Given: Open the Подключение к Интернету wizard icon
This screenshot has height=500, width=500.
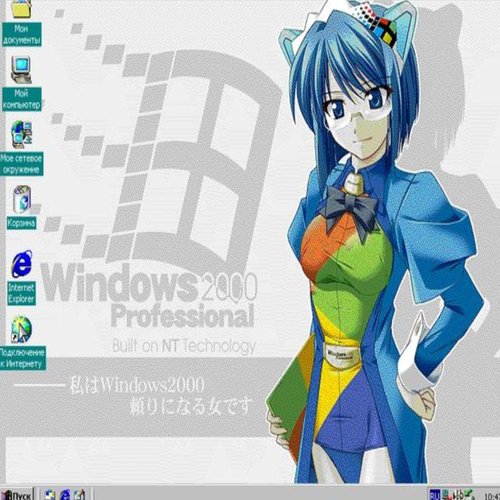Looking at the screenshot, I should [21, 330].
